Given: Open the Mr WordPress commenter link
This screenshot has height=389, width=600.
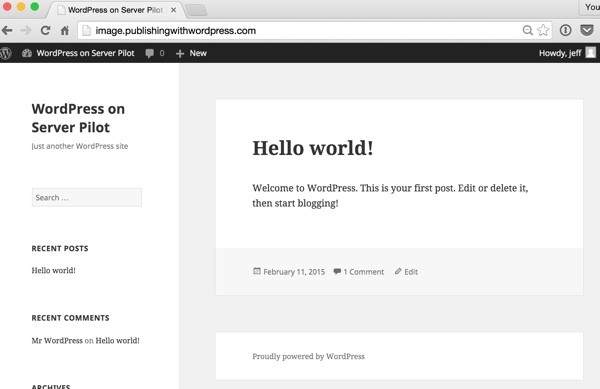Looking at the screenshot, I should tap(57, 340).
